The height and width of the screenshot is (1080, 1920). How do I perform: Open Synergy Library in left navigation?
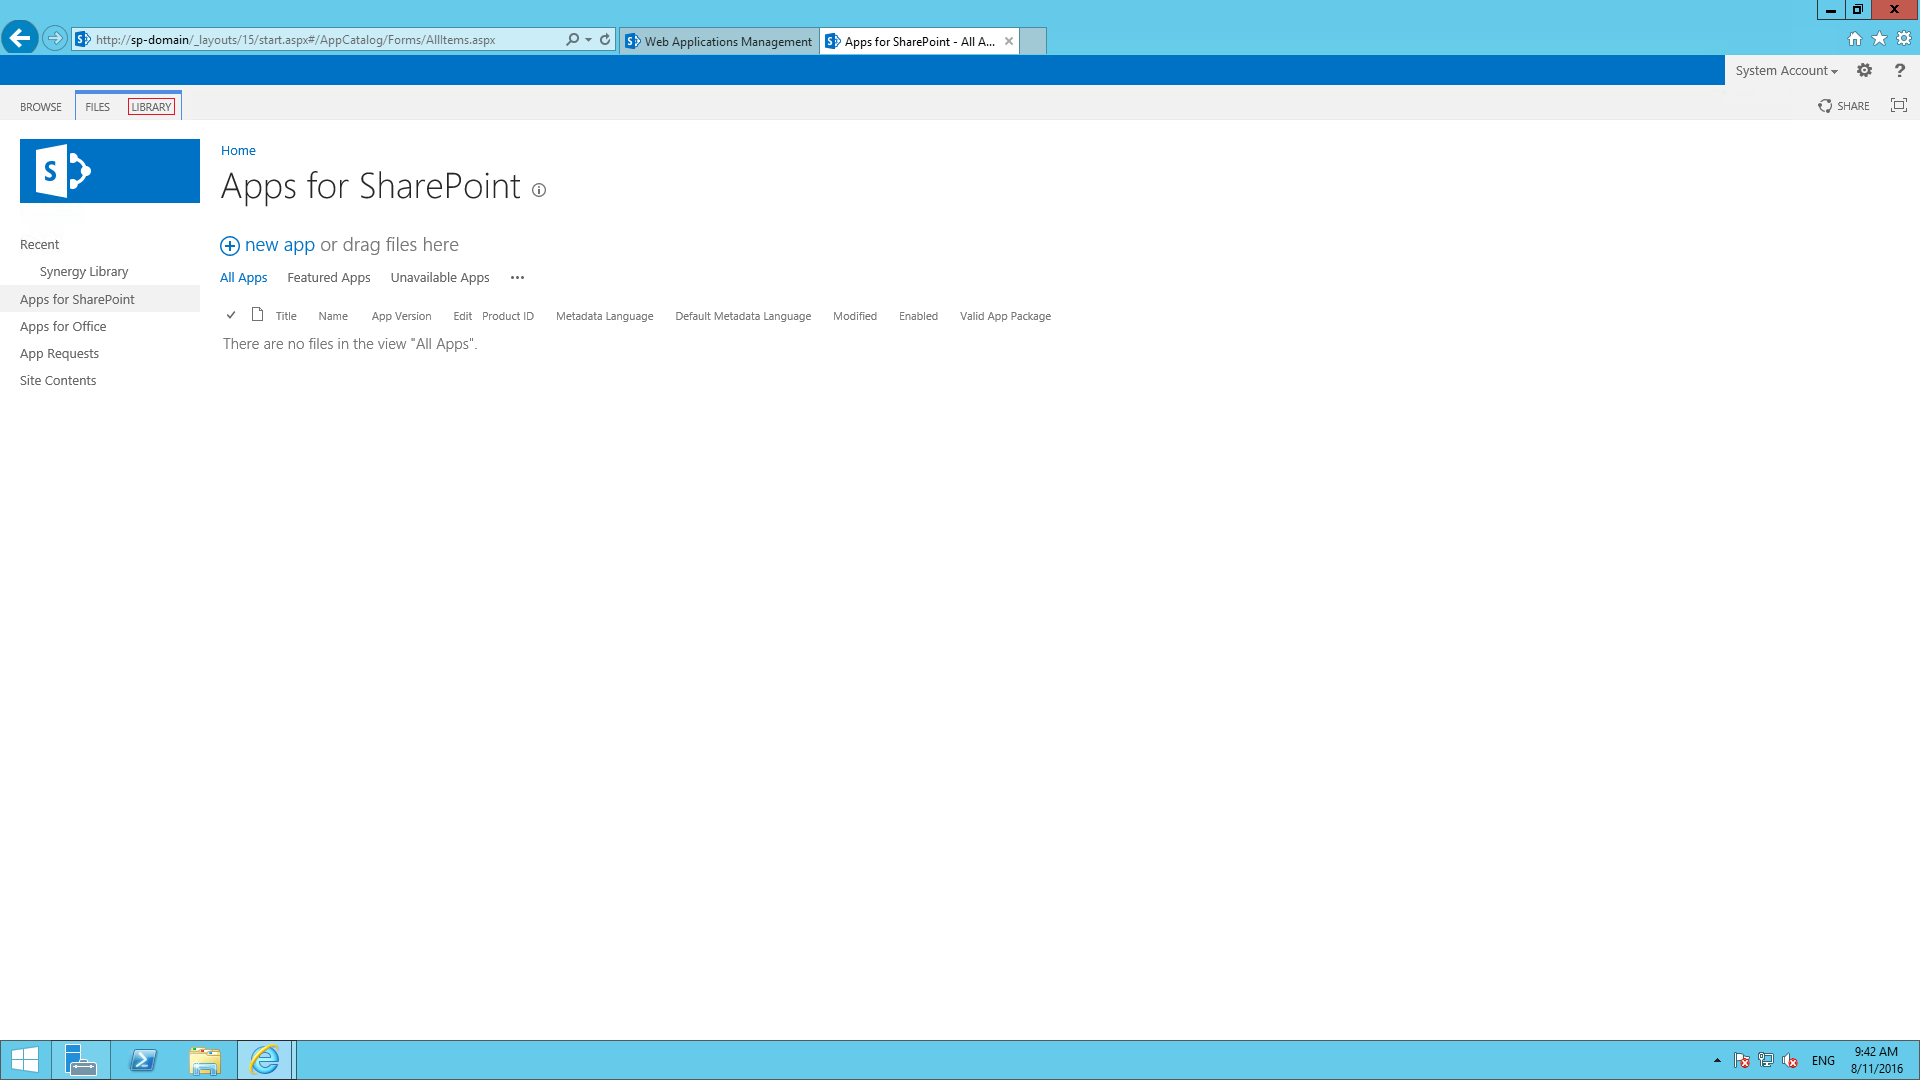(x=84, y=272)
